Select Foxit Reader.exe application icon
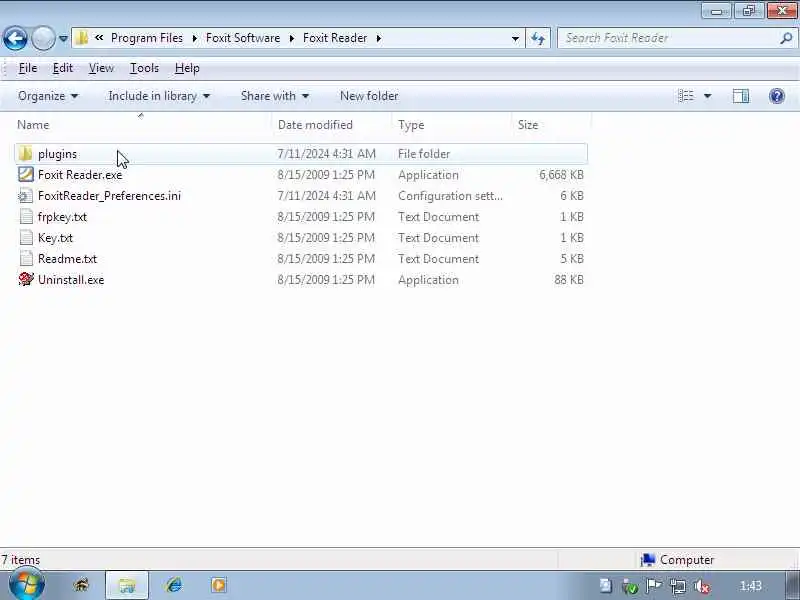The width and height of the screenshot is (800, 600). 26,174
